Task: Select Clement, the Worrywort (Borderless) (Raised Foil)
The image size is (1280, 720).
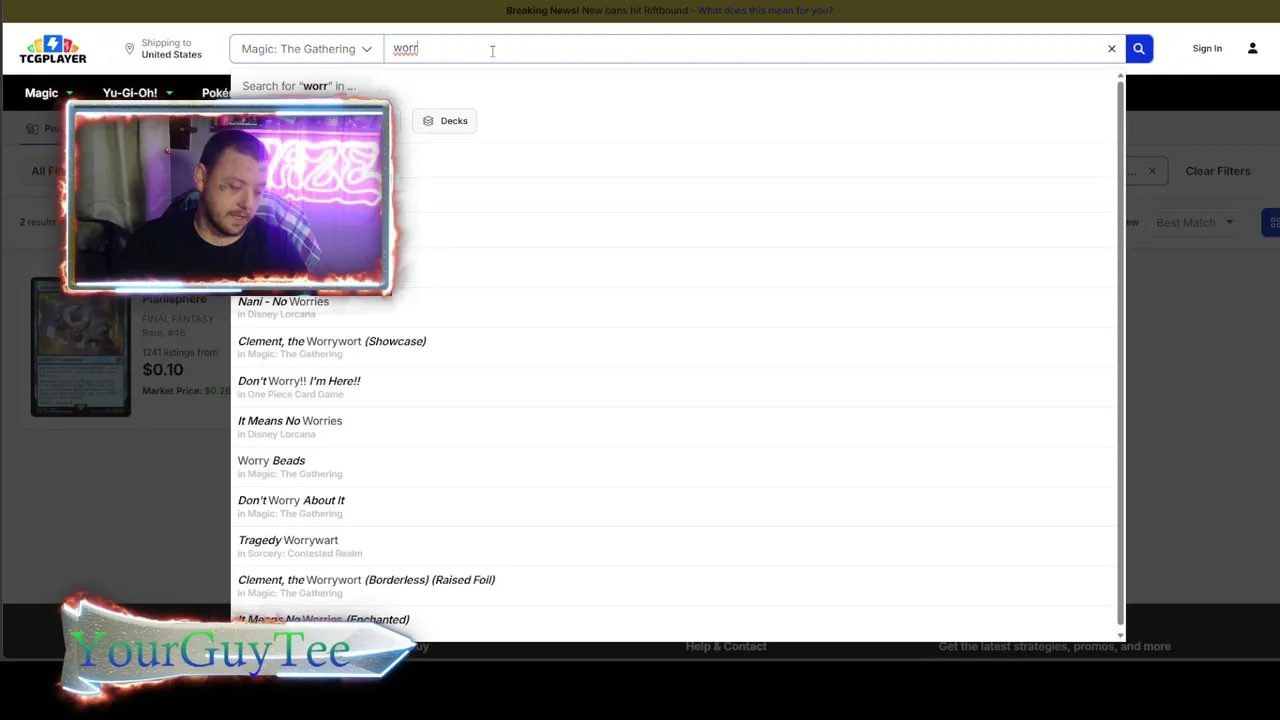Action: click(673, 586)
